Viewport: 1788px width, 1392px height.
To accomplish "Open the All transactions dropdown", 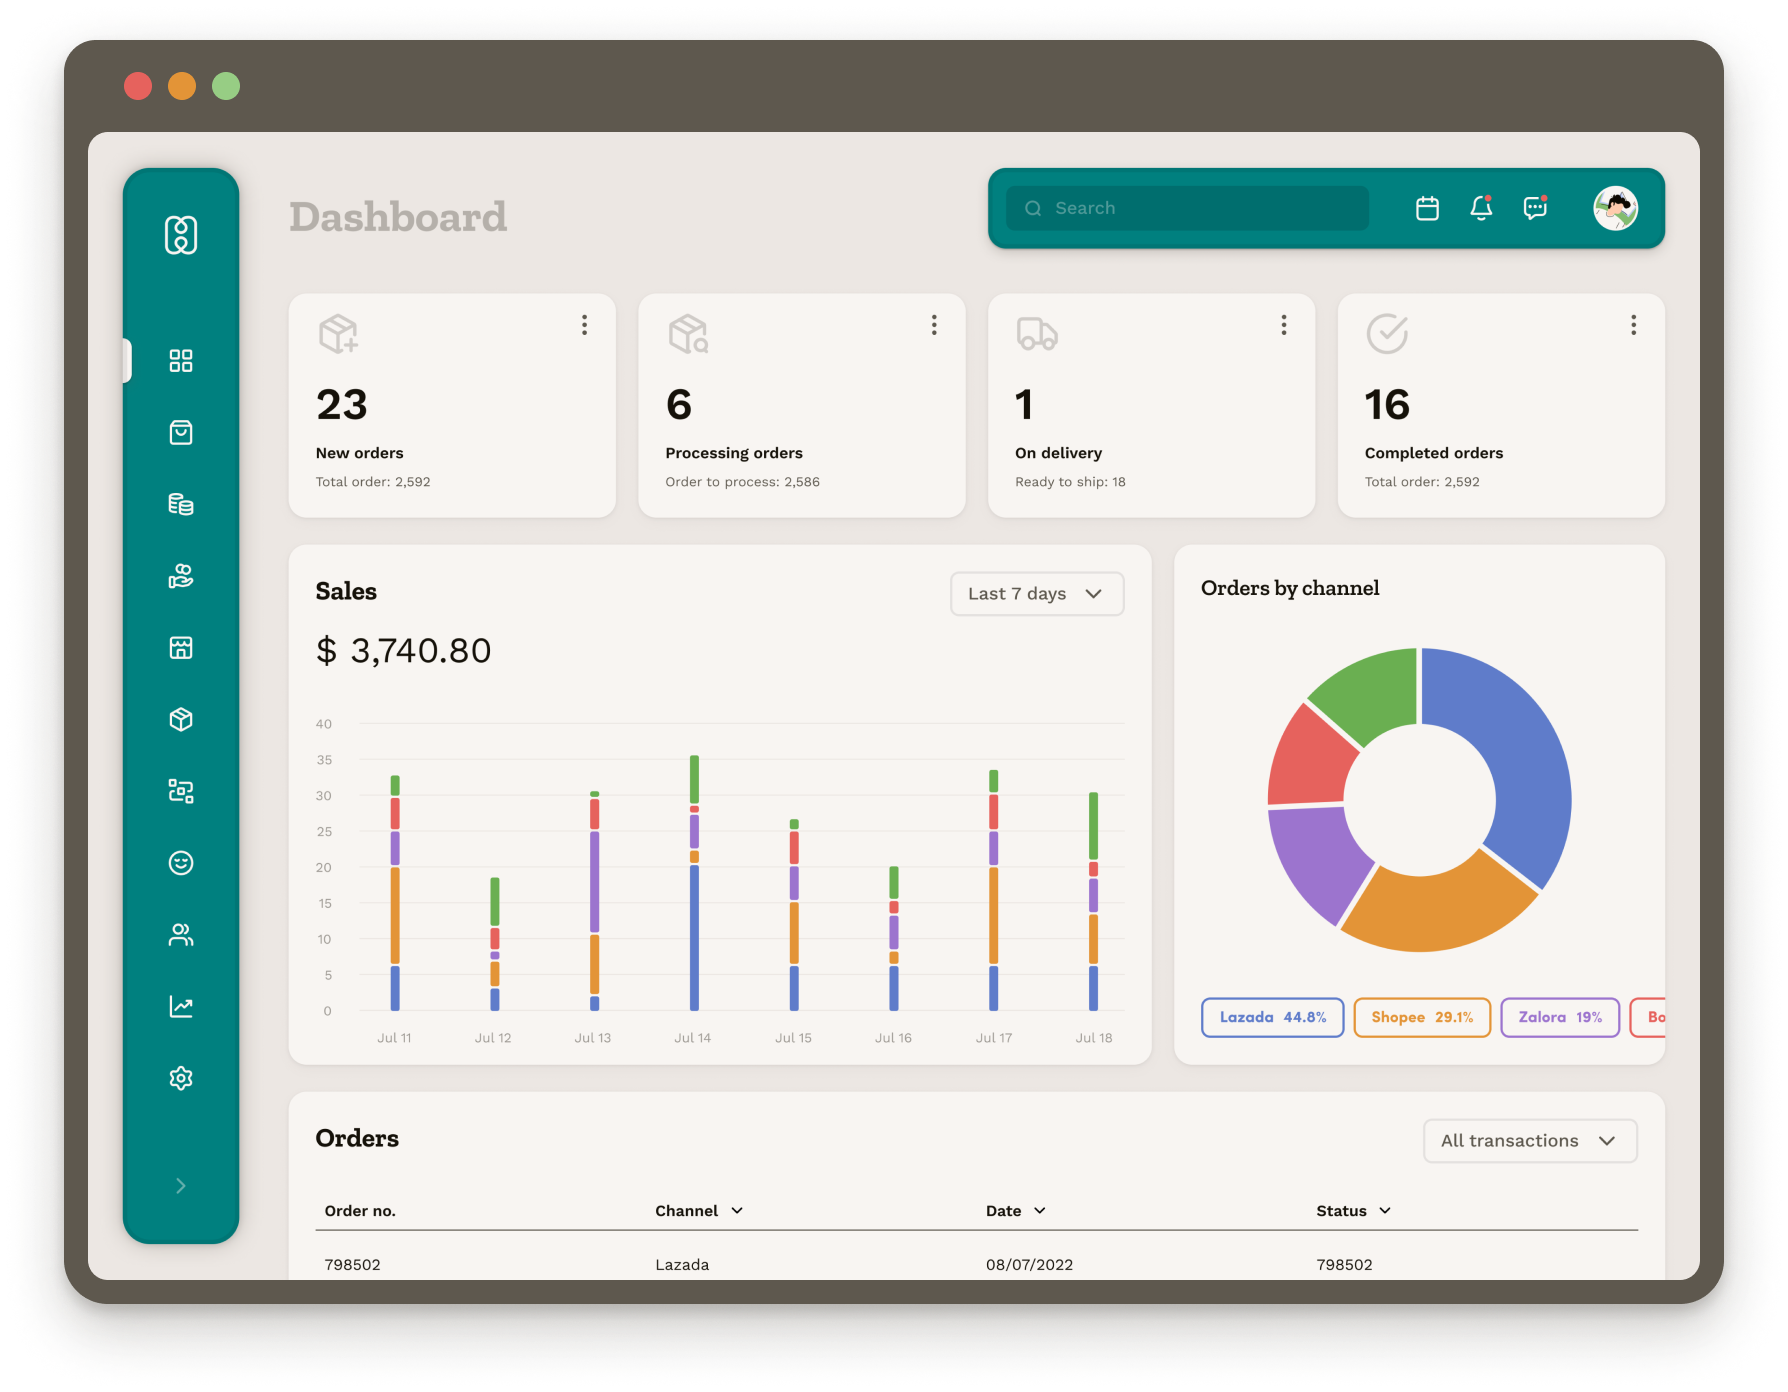I will (x=1530, y=1140).
